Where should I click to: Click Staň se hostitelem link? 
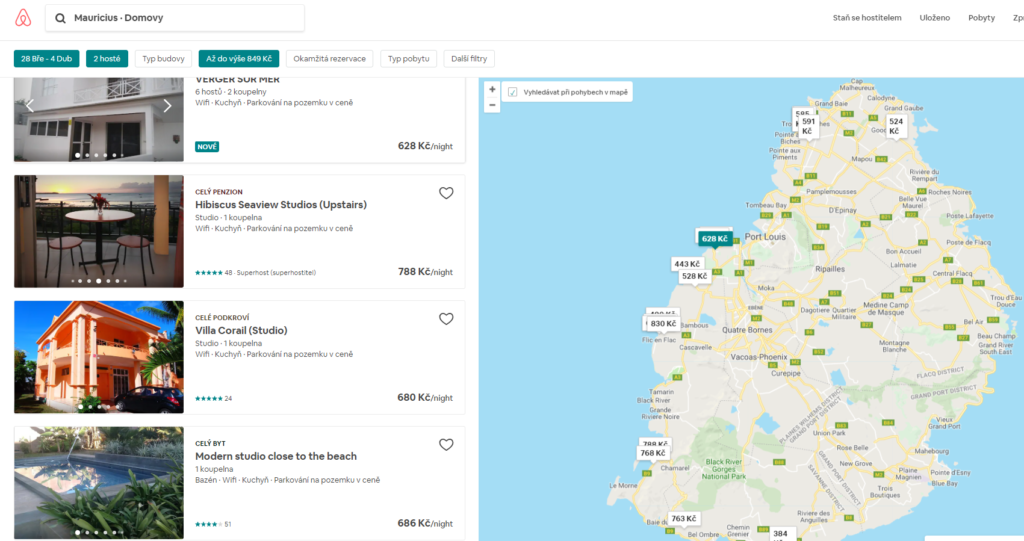click(x=867, y=18)
